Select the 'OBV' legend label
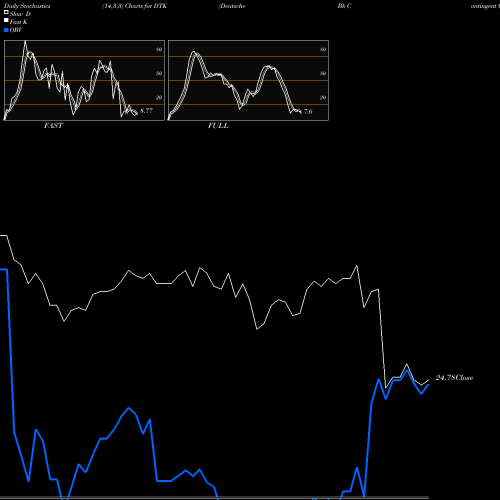The height and width of the screenshot is (500, 500). pos(16,30)
